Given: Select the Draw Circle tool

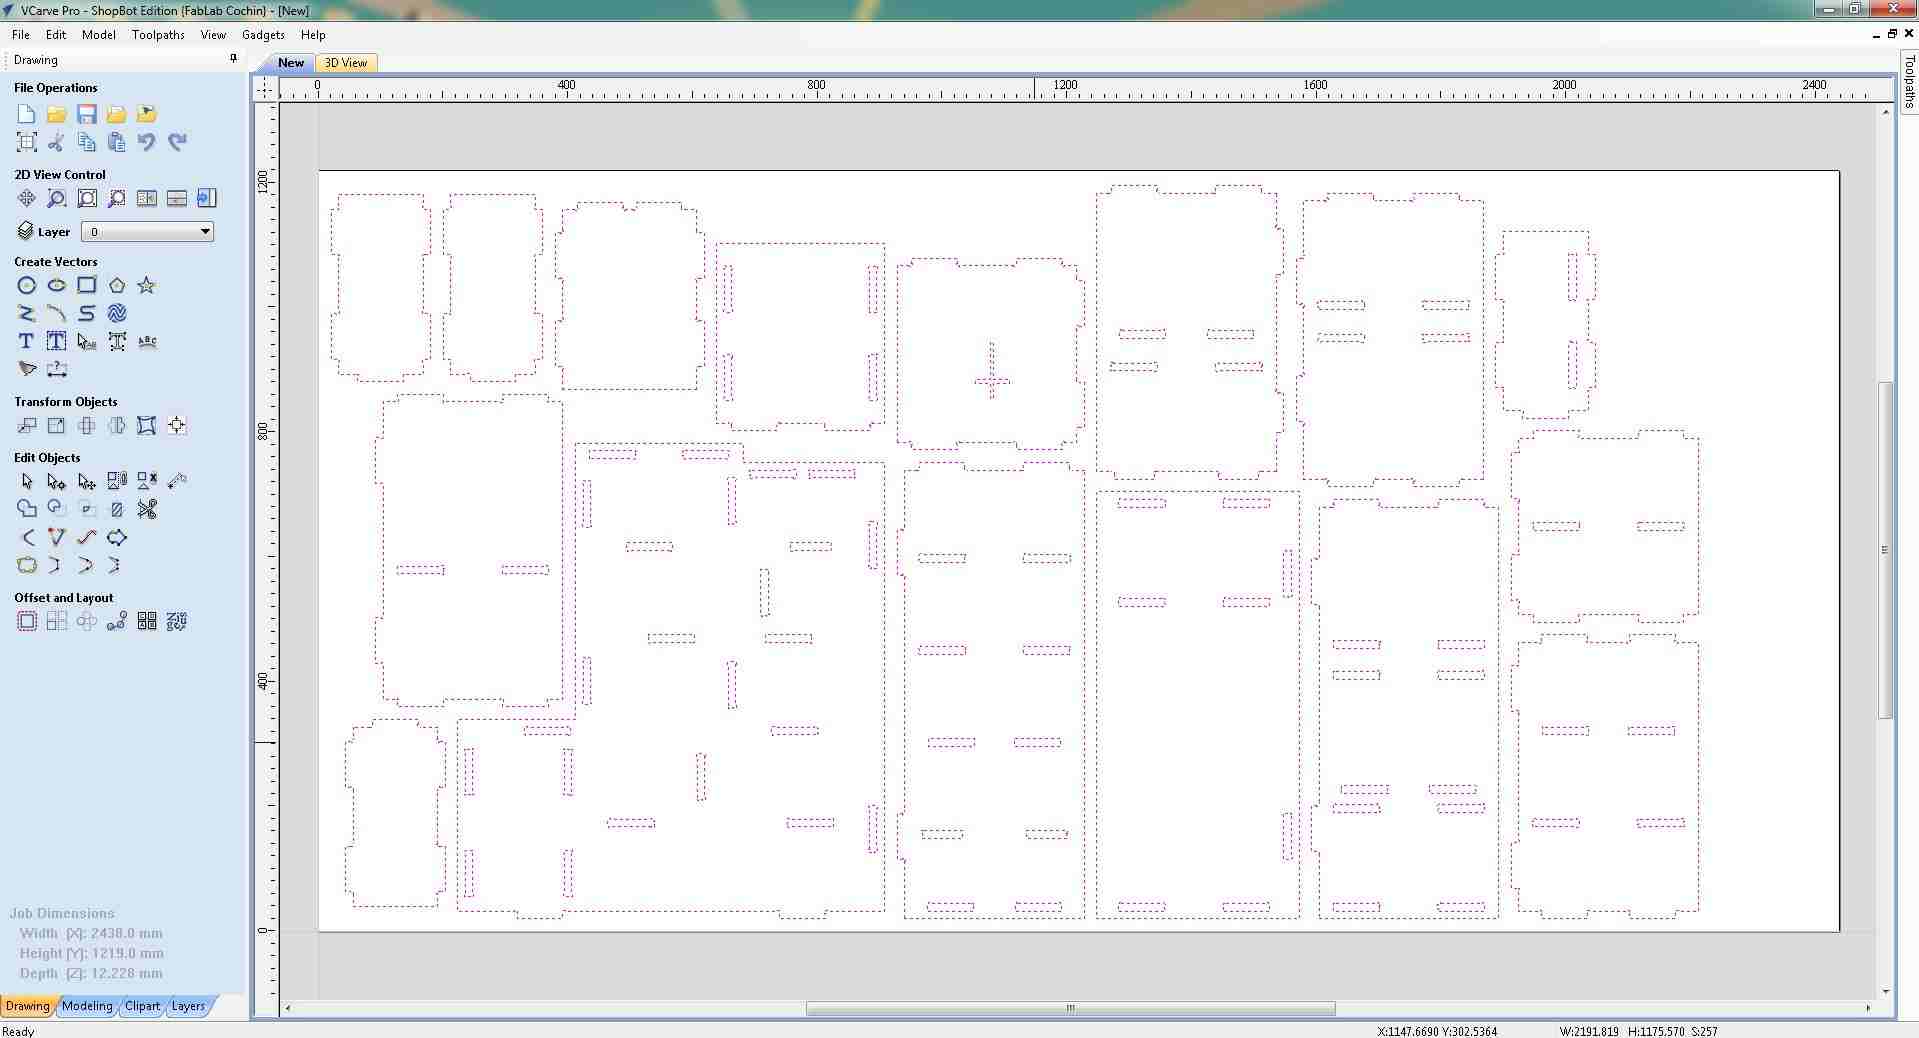Looking at the screenshot, I should 27,286.
